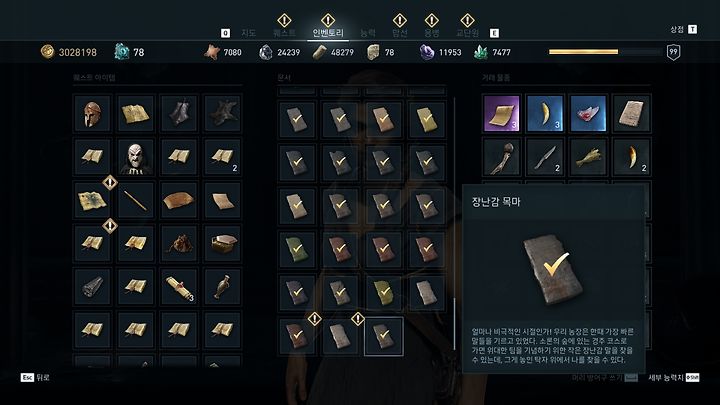Select the wooden chest quest item

[x=222, y=243]
